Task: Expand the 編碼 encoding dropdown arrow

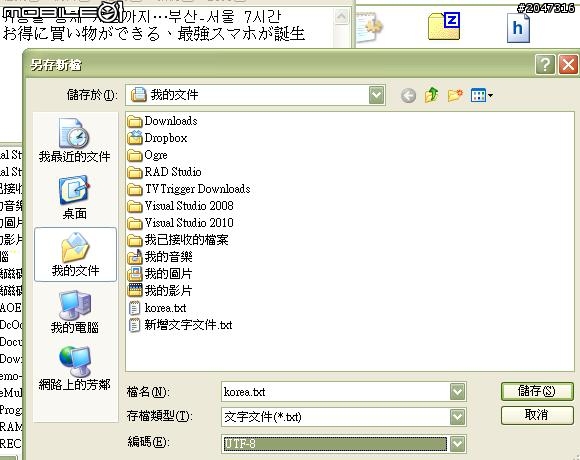Action: (457, 444)
